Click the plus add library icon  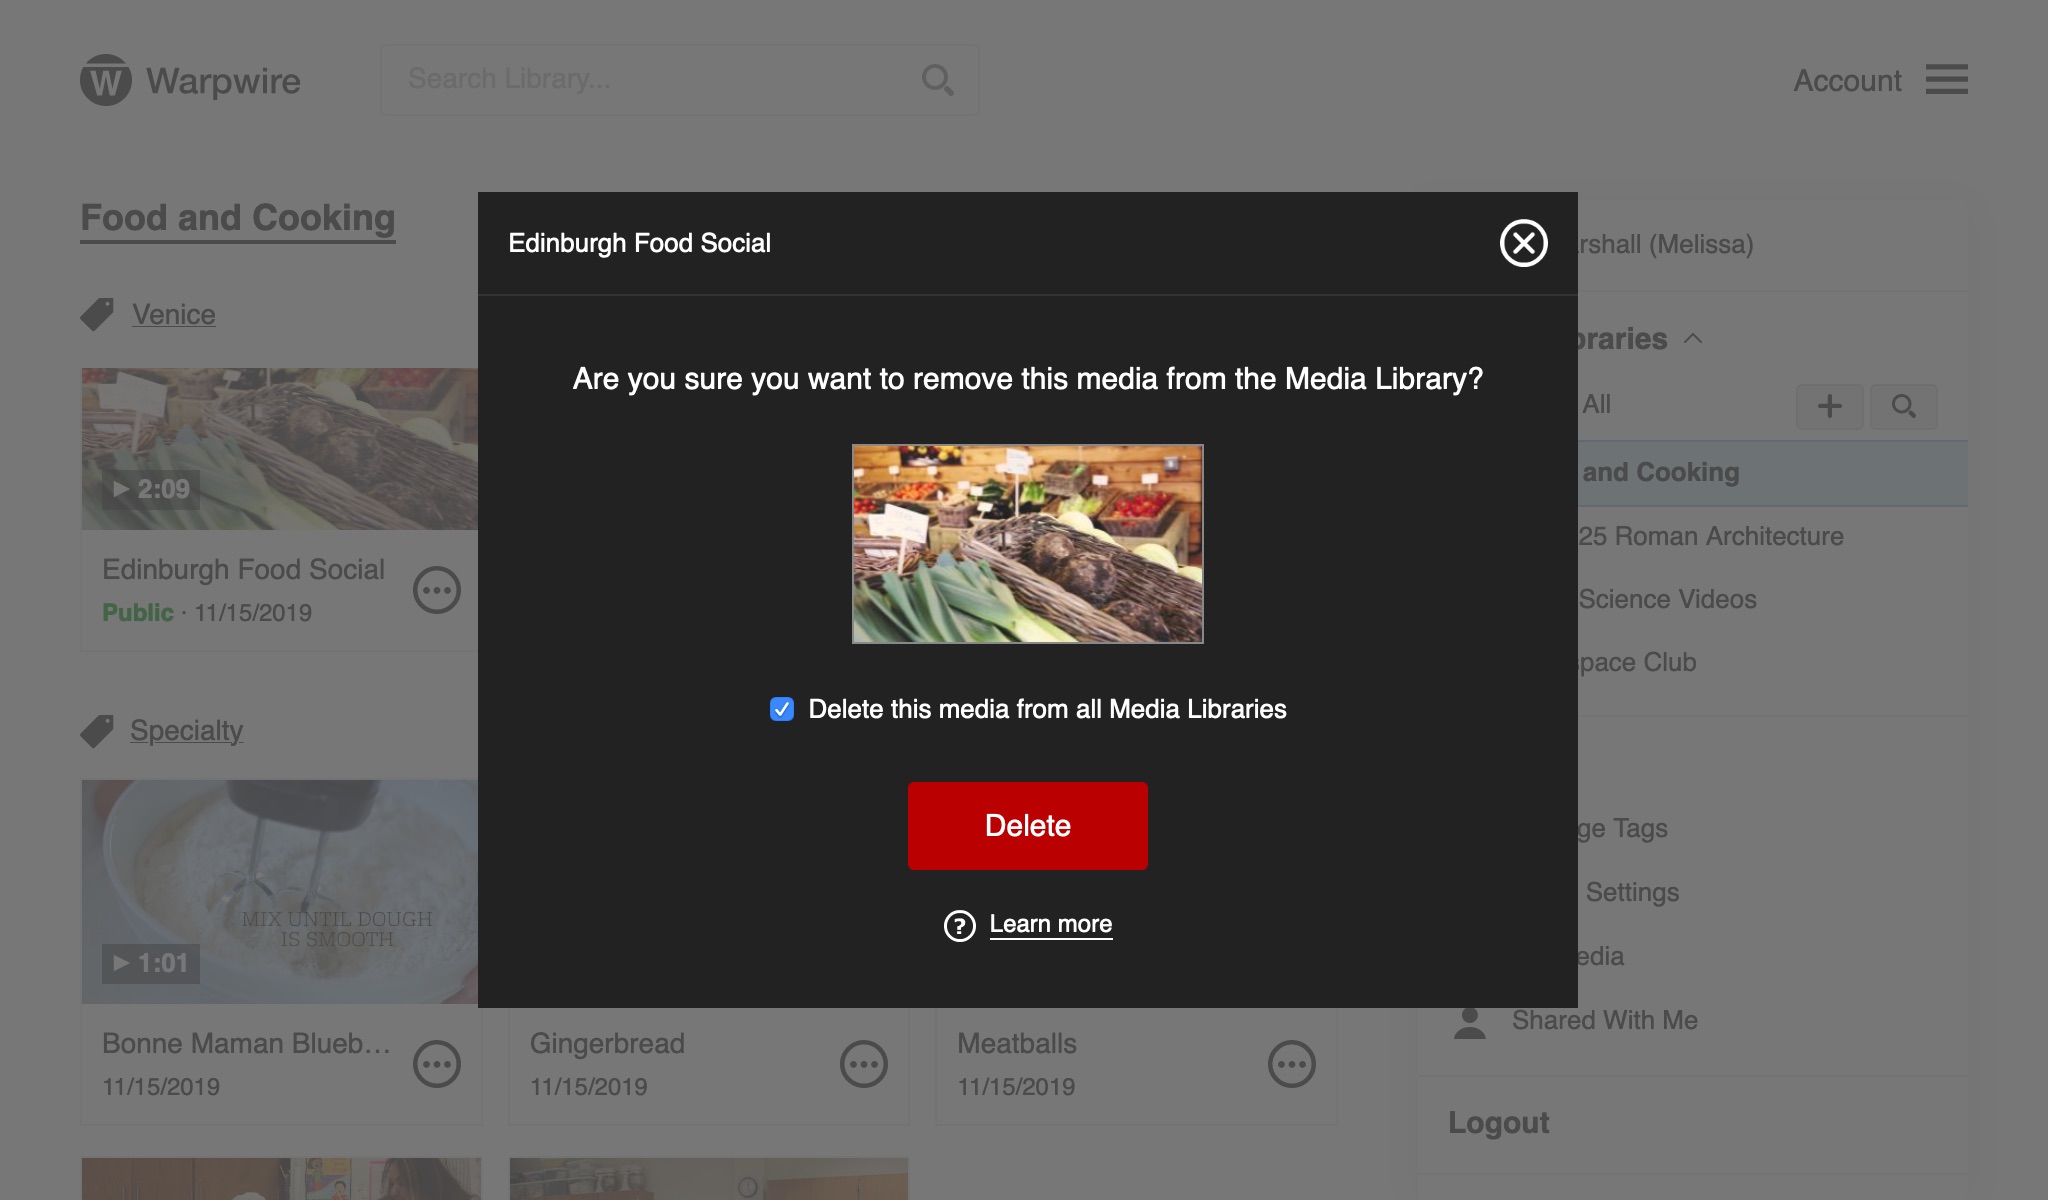click(x=1829, y=406)
